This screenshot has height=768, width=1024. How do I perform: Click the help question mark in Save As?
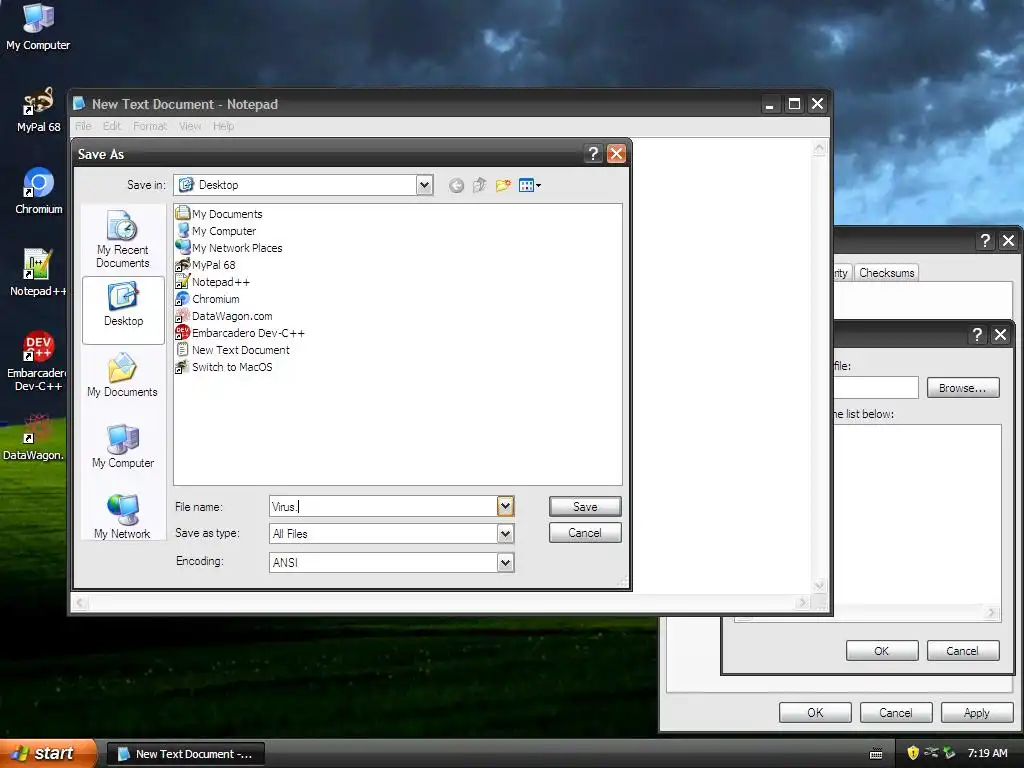point(593,154)
